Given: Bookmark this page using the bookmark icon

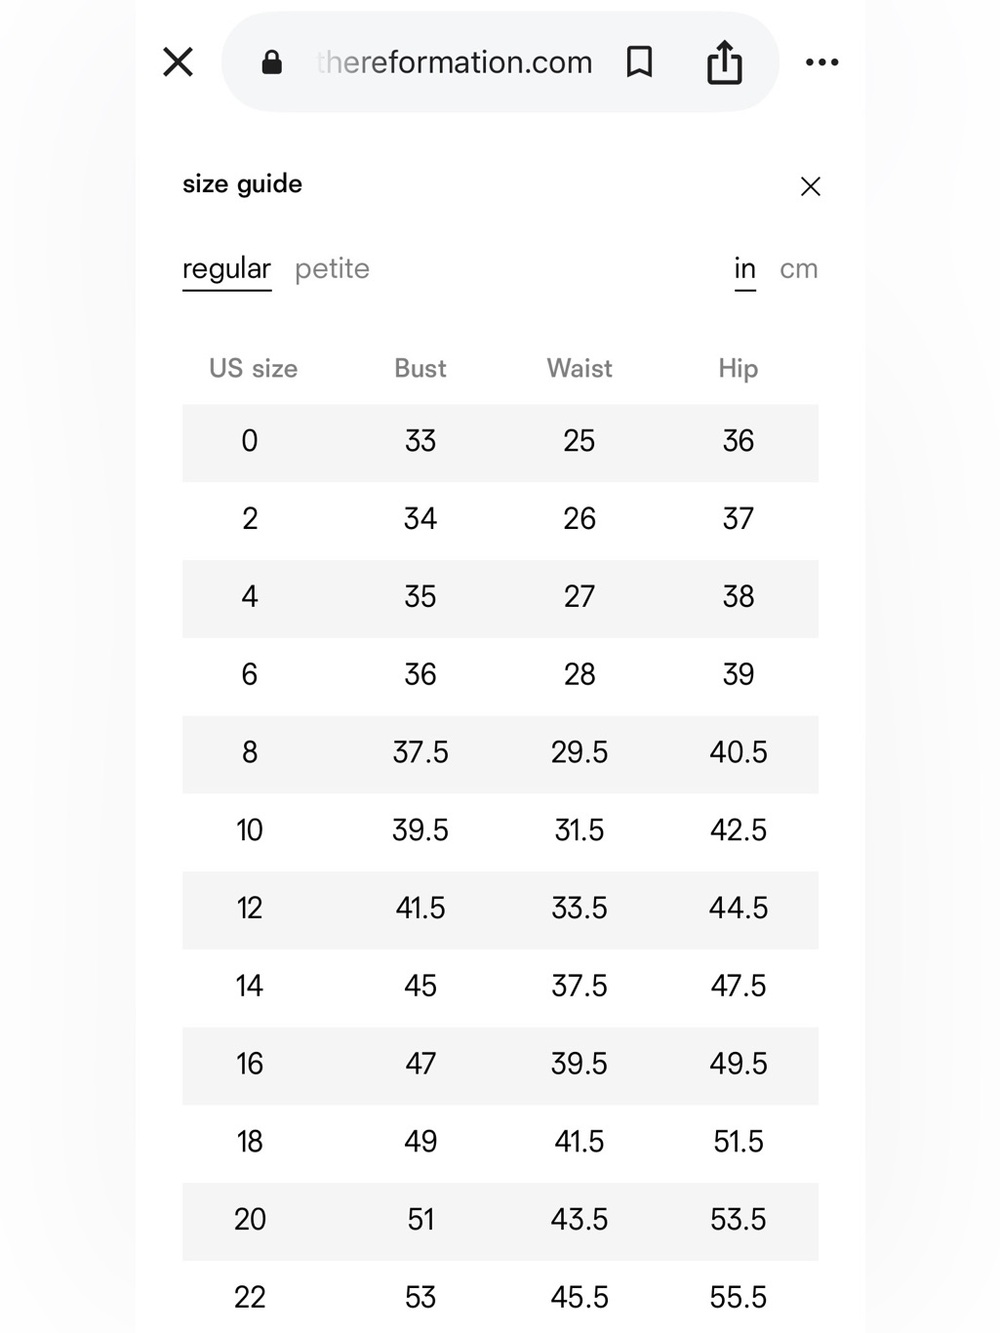Looking at the screenshot, I should click(x=639, y=62).
